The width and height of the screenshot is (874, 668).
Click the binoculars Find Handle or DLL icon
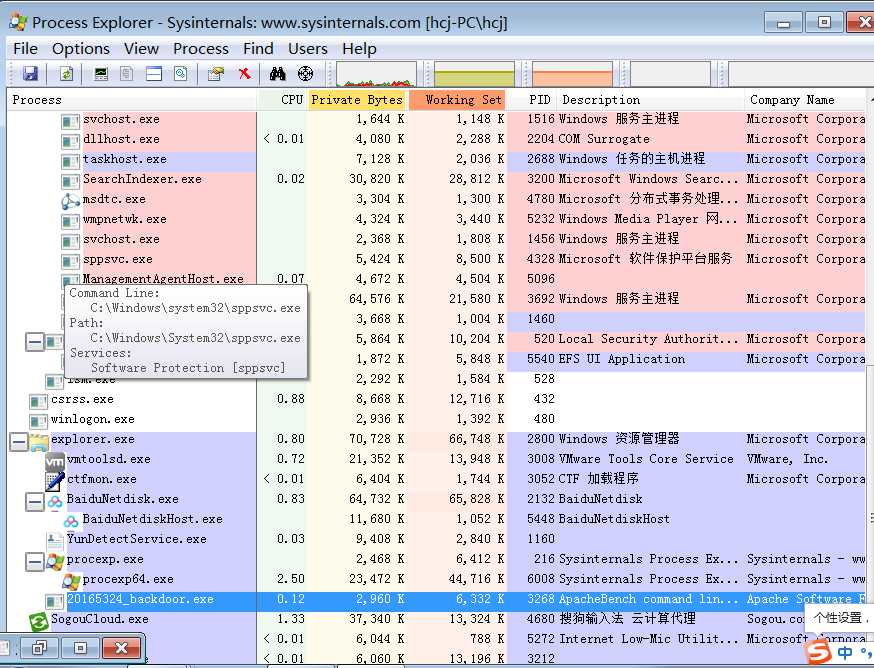click(277, 74)
